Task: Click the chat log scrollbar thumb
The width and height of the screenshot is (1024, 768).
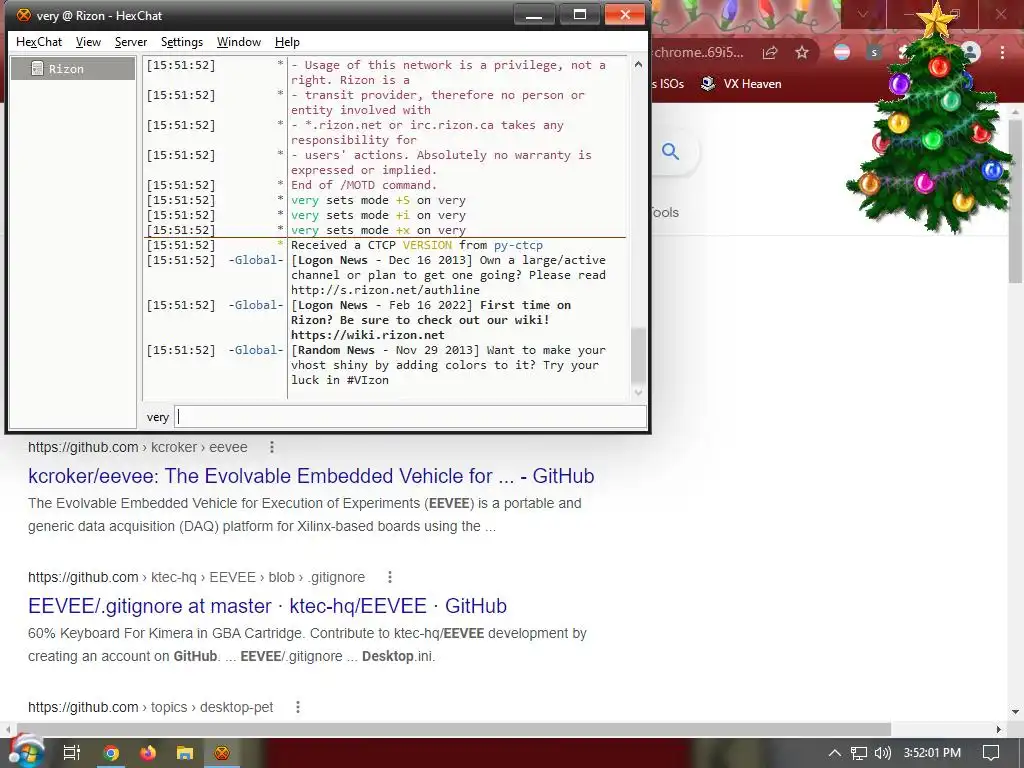Action: (x=638, y=355)
